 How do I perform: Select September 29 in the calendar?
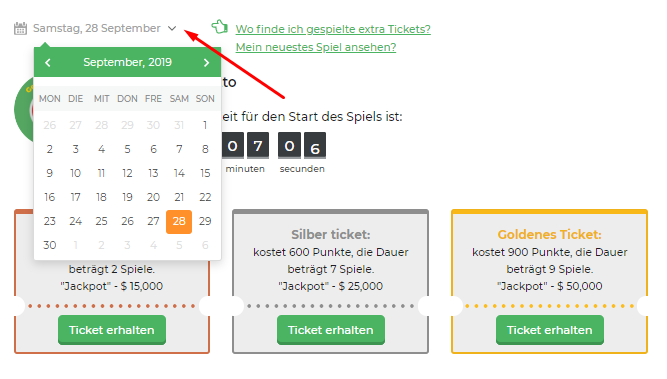point(205,221)
